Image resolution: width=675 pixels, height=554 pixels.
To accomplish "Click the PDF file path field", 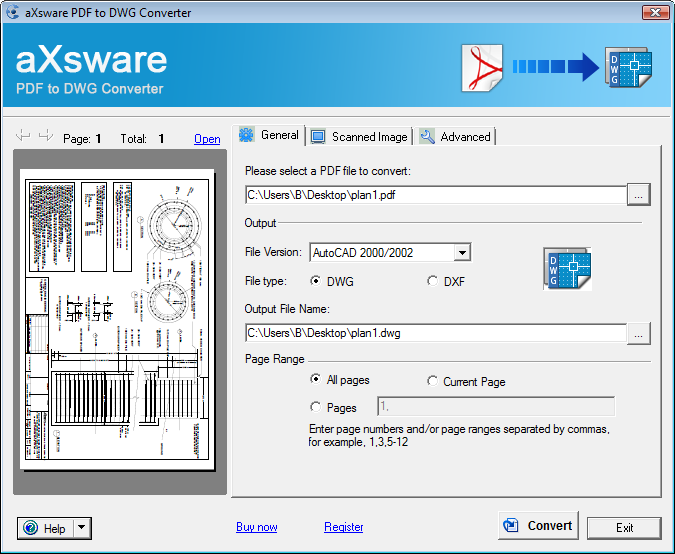I will pyautogui.click(x=436, y=195).
